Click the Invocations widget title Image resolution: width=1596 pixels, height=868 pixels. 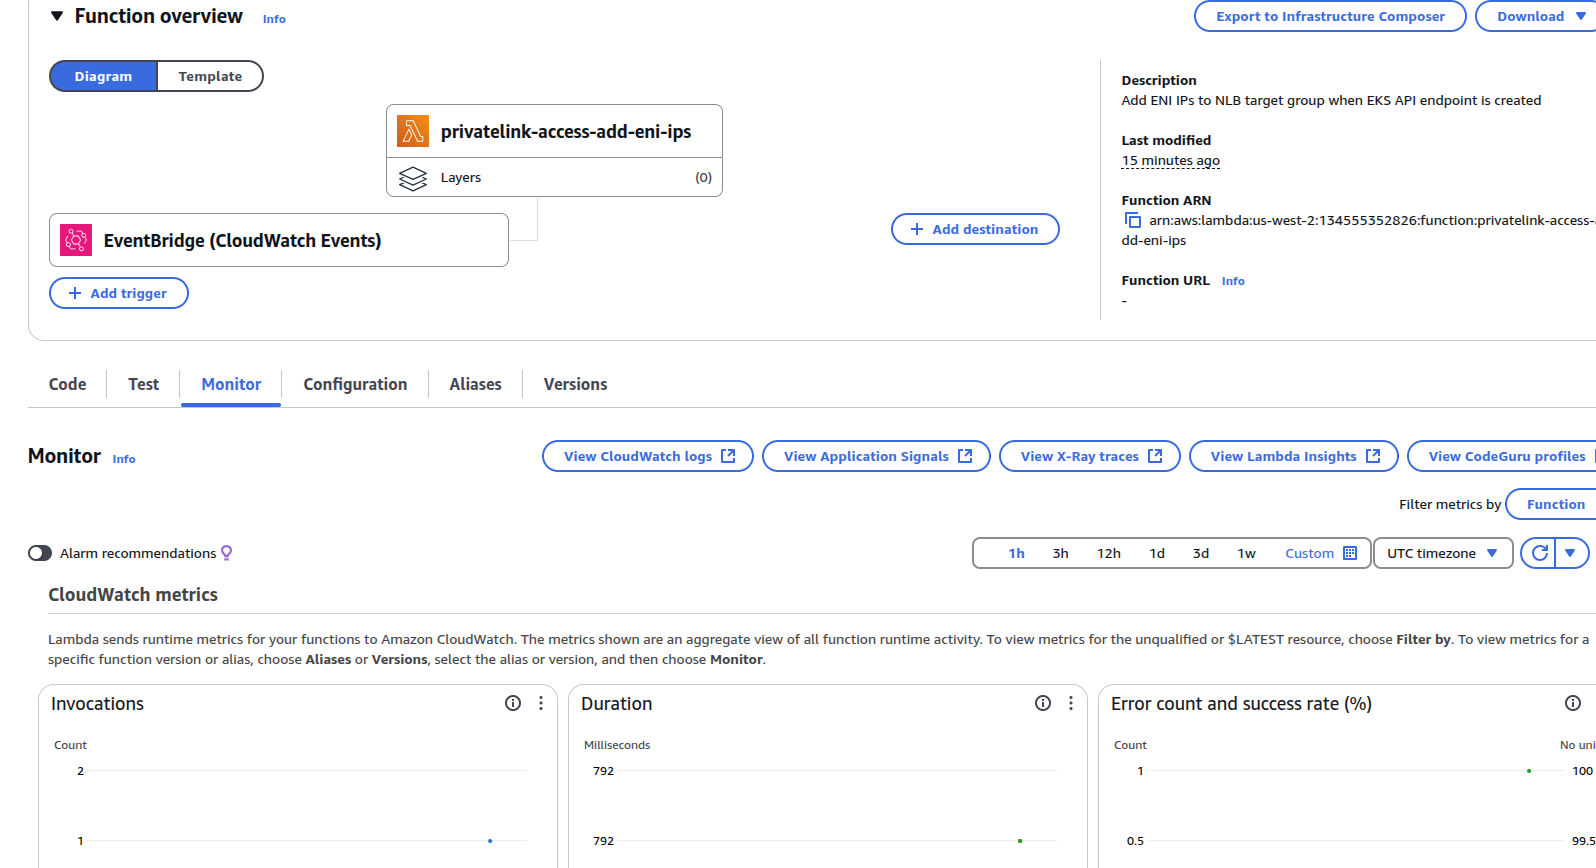(97, 704)
